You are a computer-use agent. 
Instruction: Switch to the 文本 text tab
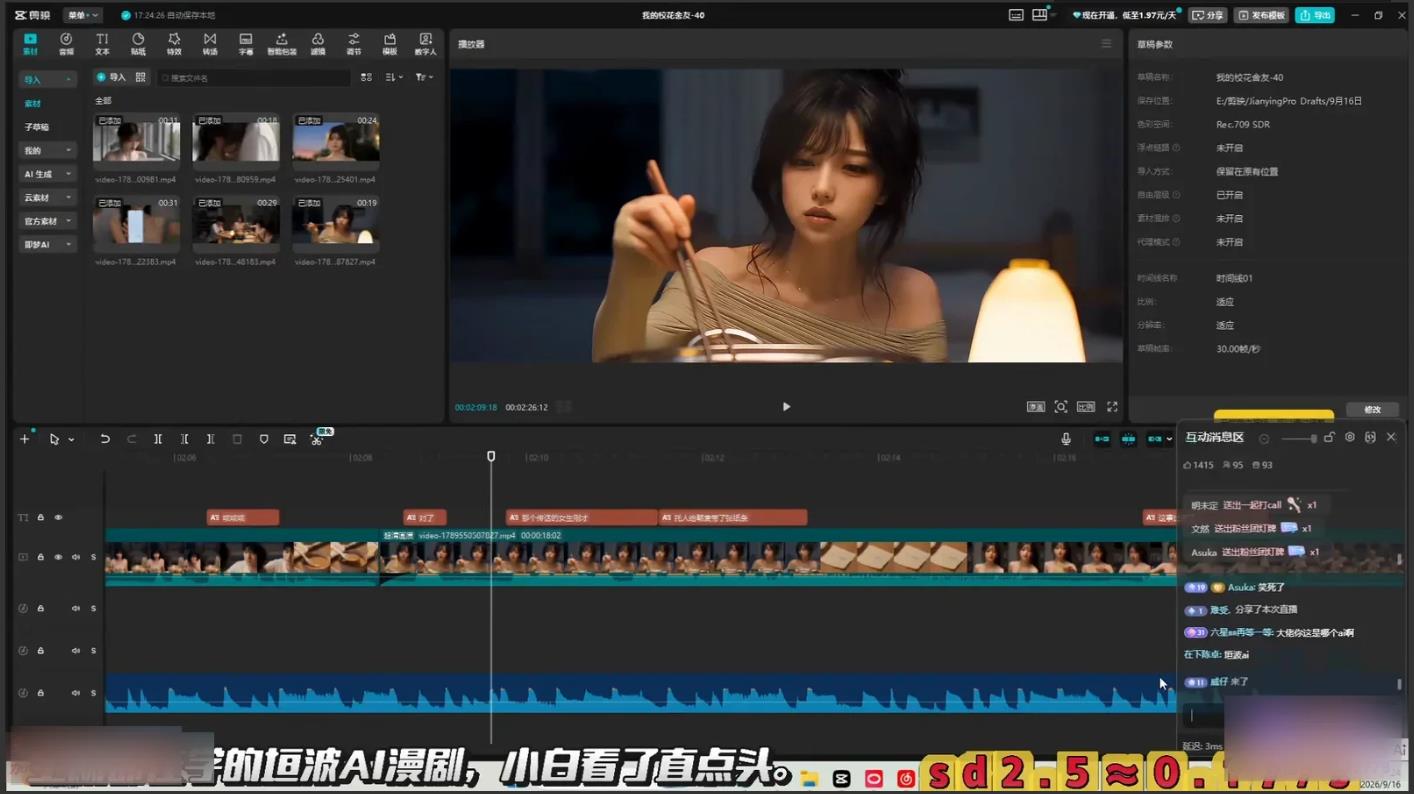click(x=102, y=44)
